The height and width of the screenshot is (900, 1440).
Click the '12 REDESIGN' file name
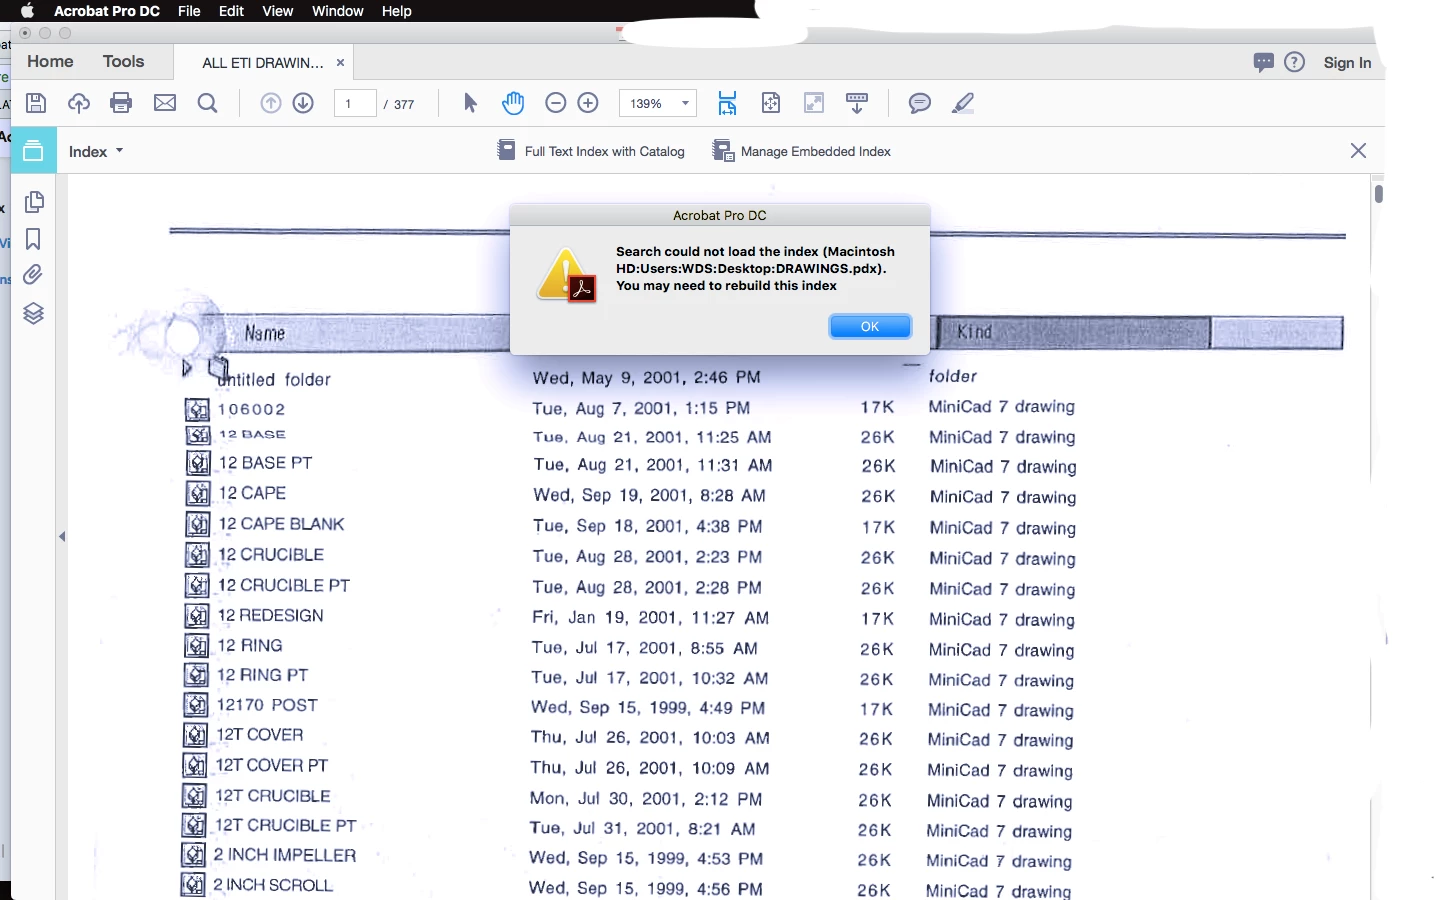point(271,615)
